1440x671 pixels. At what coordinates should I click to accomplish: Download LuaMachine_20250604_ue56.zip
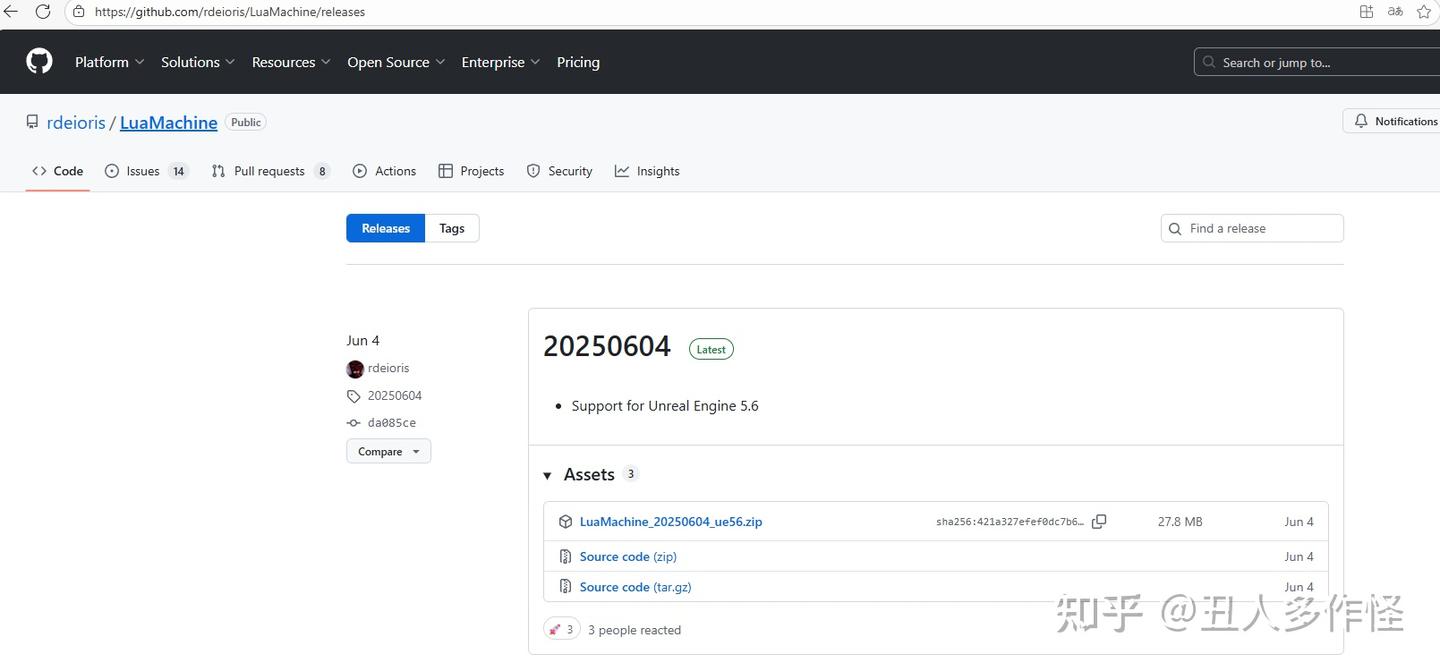click(x=671, y=522)
